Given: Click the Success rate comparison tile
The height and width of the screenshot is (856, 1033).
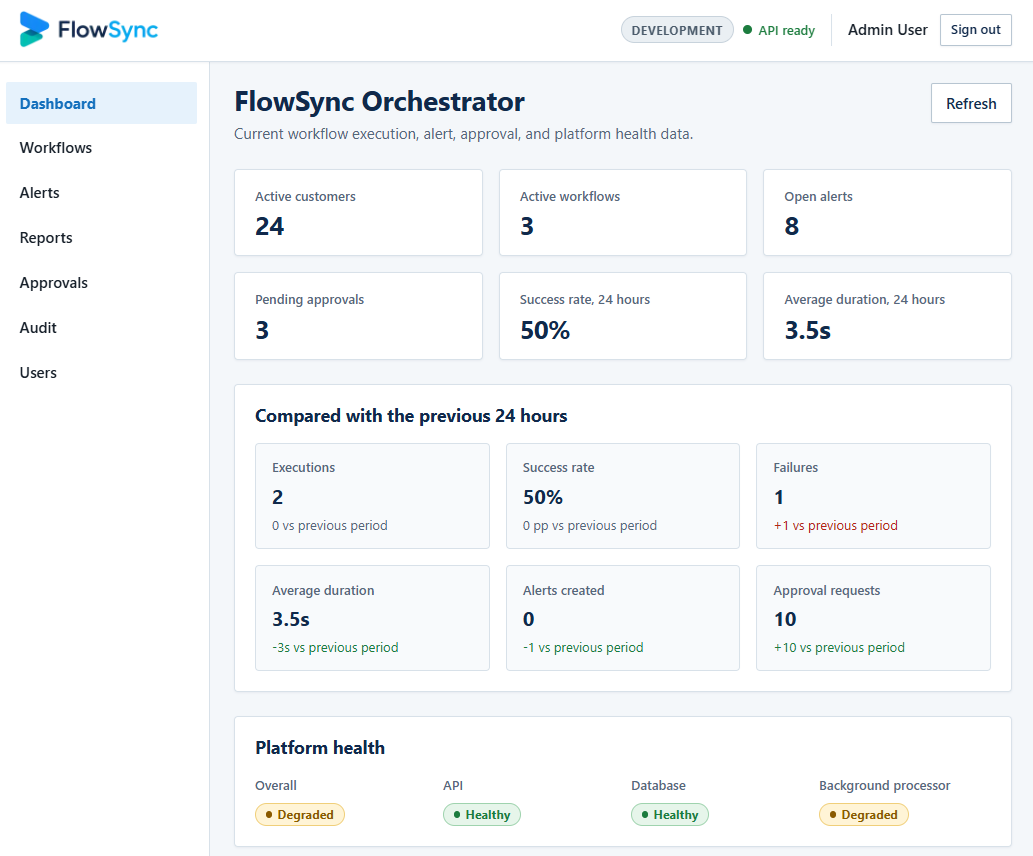Looking at the screenshot, I should point(623,496).
